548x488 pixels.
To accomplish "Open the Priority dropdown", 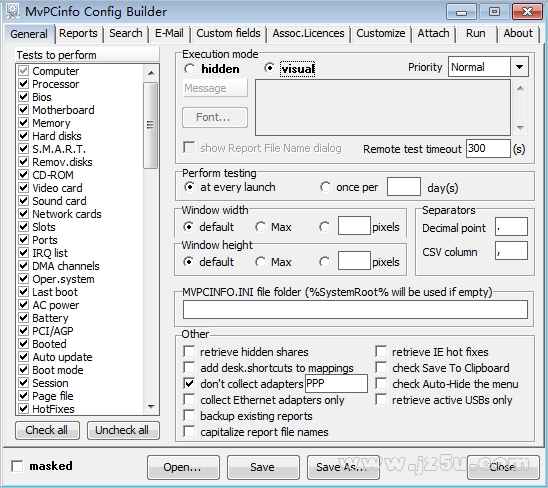I will coord(519,67).
